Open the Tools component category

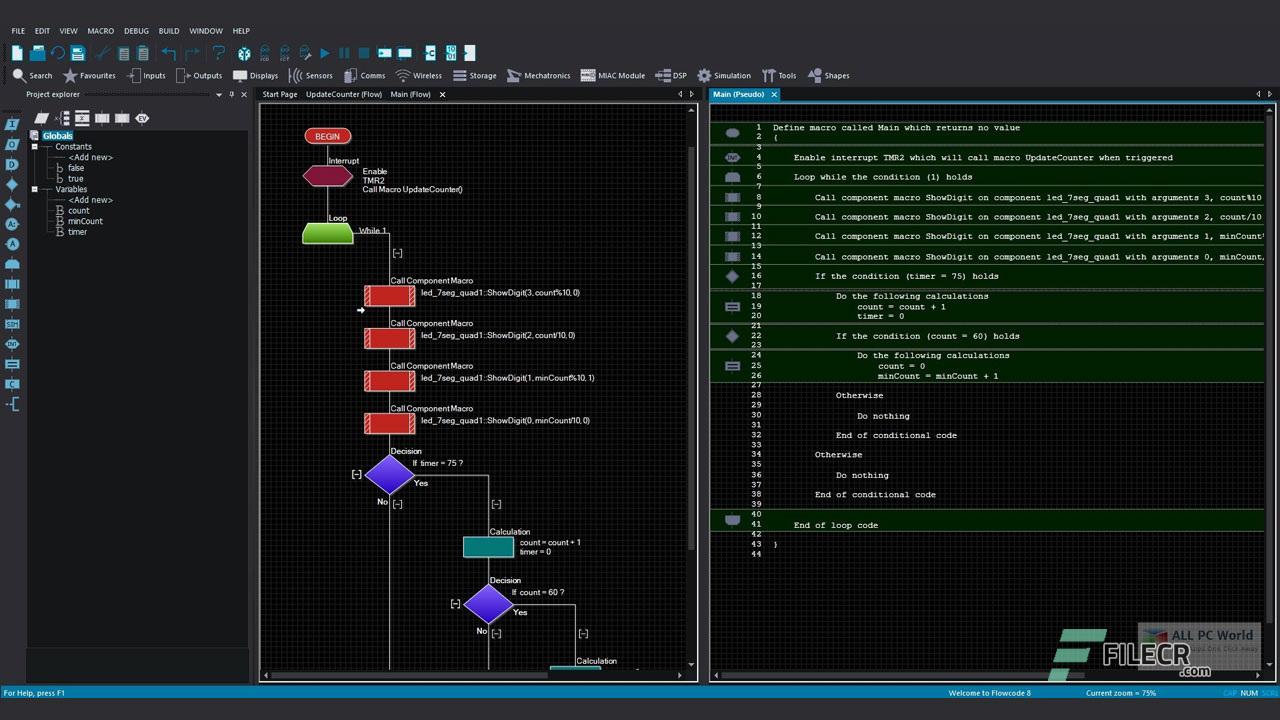779,75
